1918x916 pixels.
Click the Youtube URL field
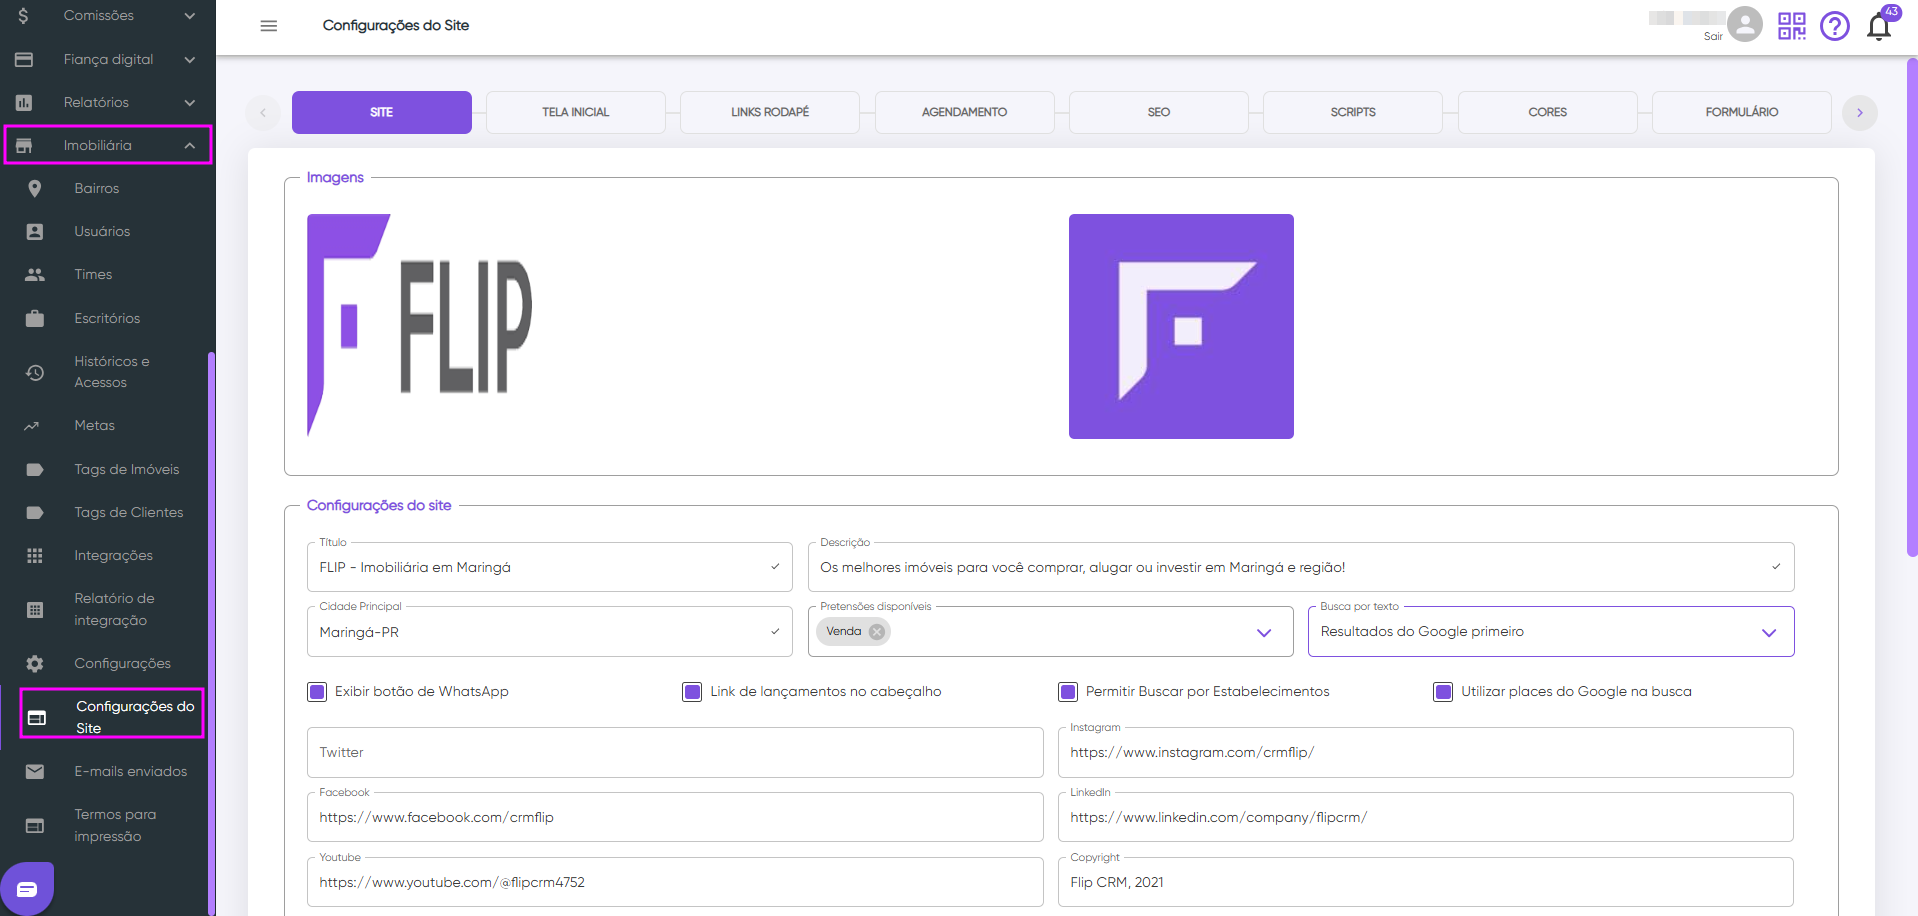(x=675, y=883)
